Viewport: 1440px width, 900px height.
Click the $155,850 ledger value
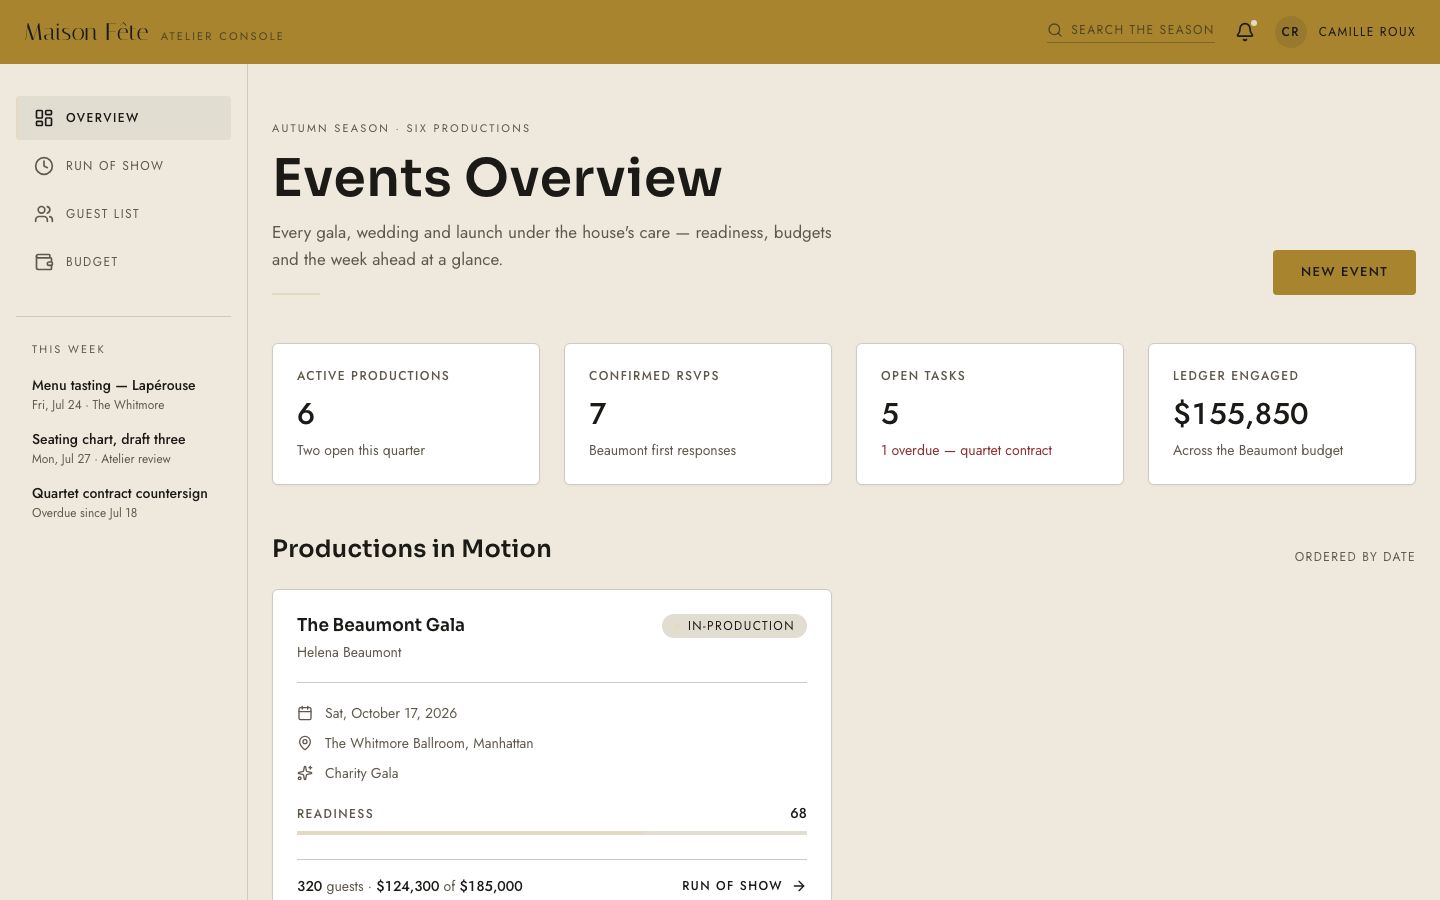click(x=1240, y=413)
